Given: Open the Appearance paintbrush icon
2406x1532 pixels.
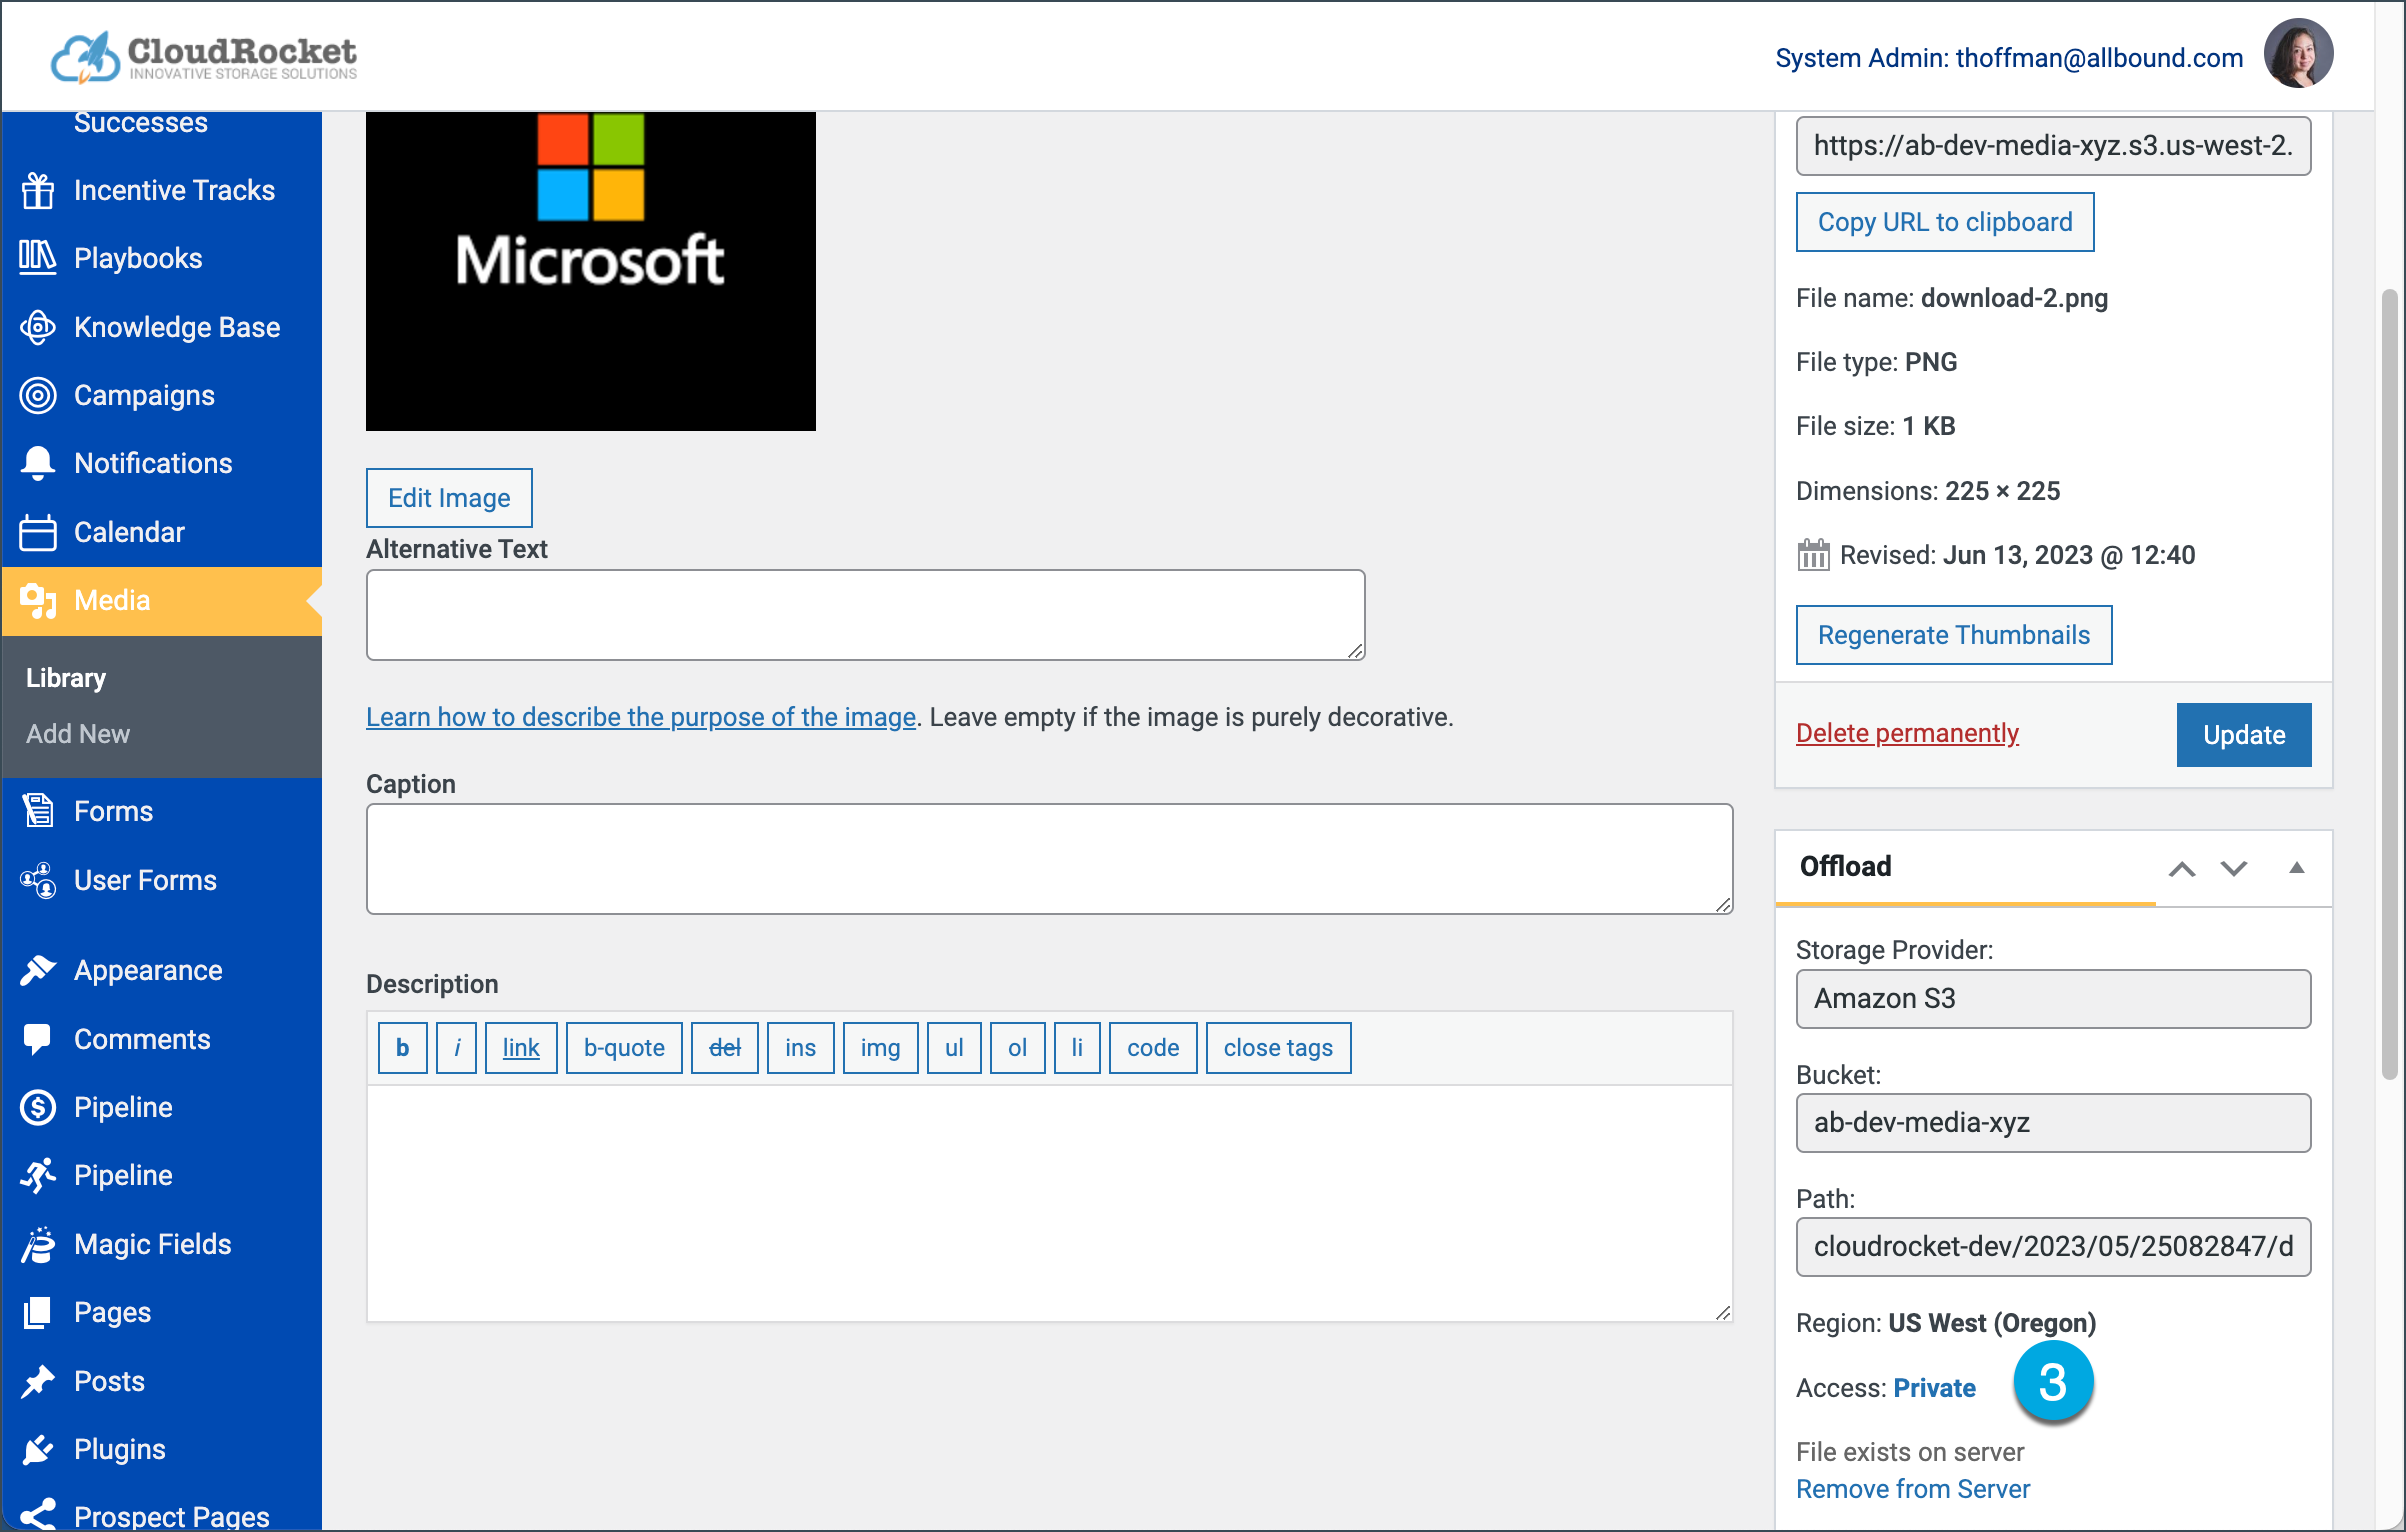Looking at the screenshot, I should point(38,970).
